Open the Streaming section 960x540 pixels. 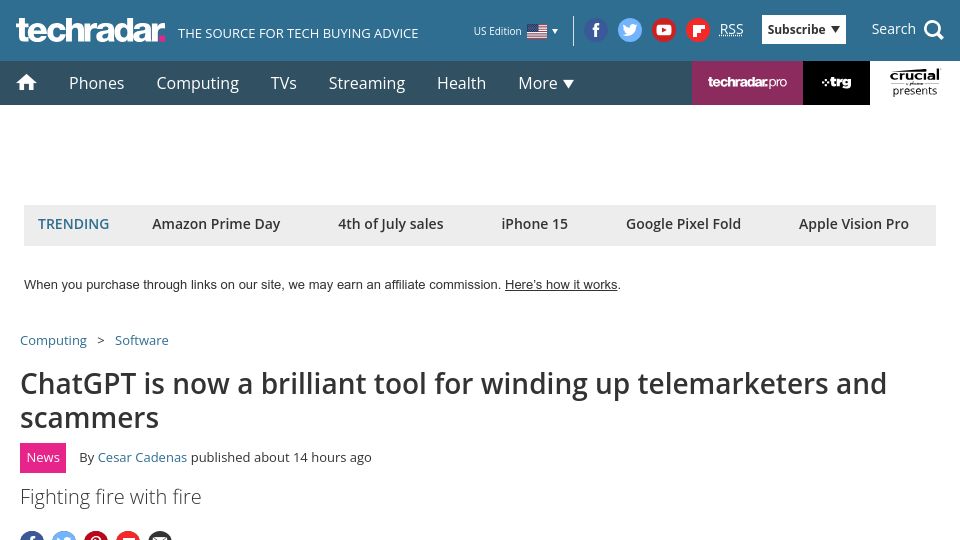[x=367, y=83]
